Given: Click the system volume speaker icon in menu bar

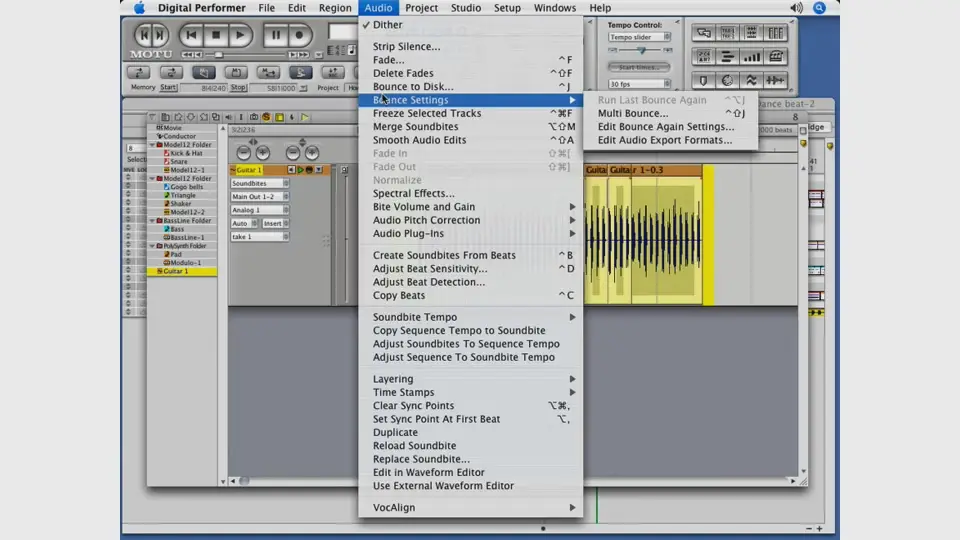Looking at the screenshot, I should coord(796,8).
